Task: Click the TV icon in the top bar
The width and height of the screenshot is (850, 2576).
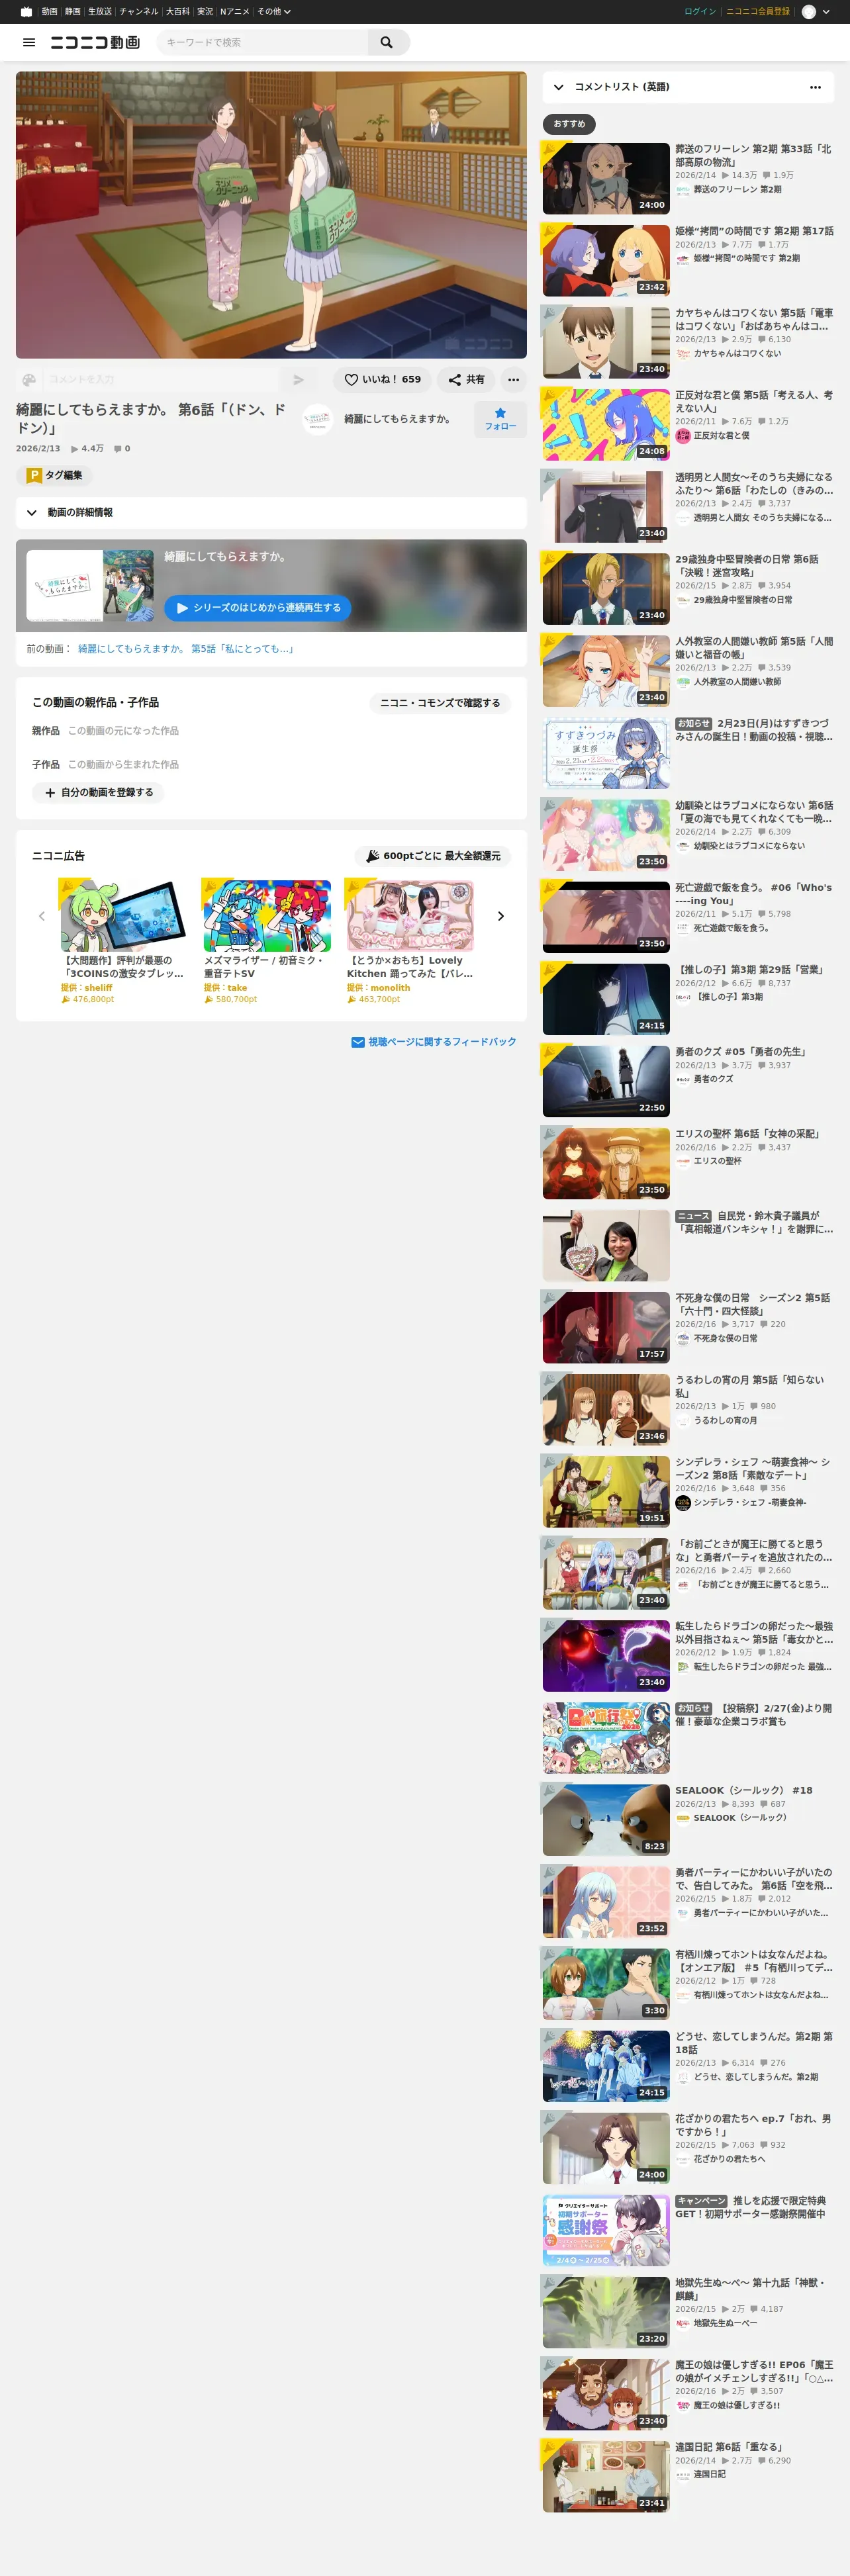Action: point(26,12)
